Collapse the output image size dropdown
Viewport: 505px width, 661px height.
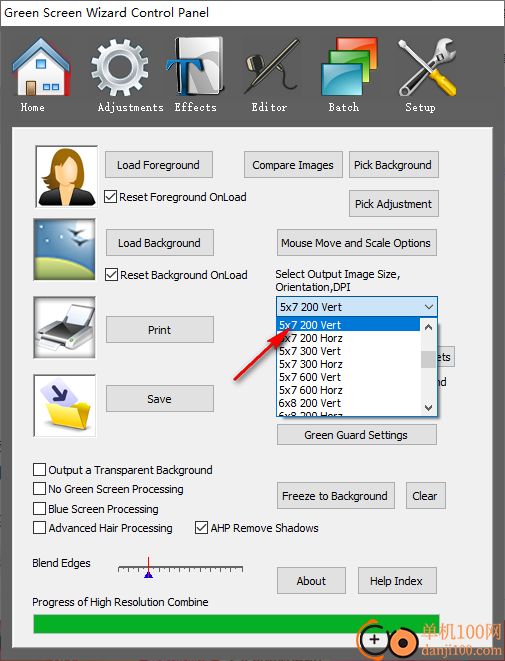pyautogui.click(x=429, y=307)
